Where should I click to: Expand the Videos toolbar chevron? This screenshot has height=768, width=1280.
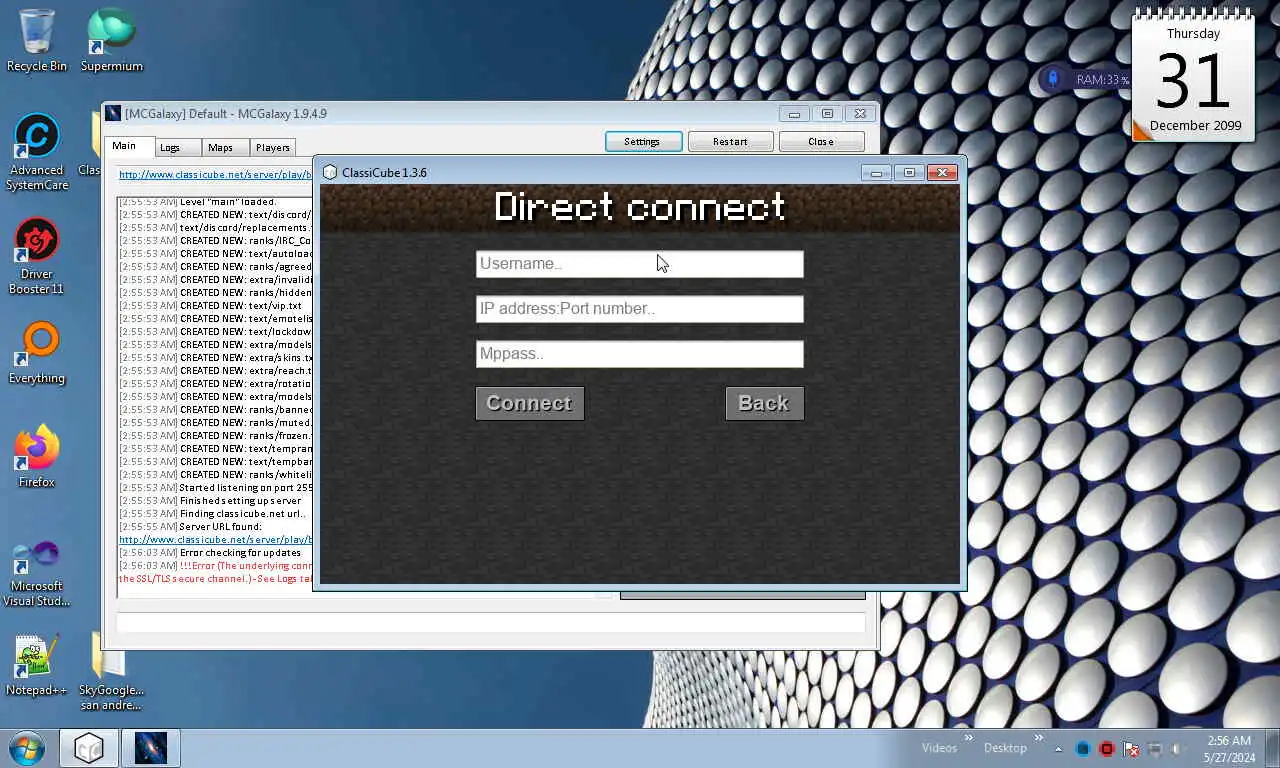click(x=968, y=739)
